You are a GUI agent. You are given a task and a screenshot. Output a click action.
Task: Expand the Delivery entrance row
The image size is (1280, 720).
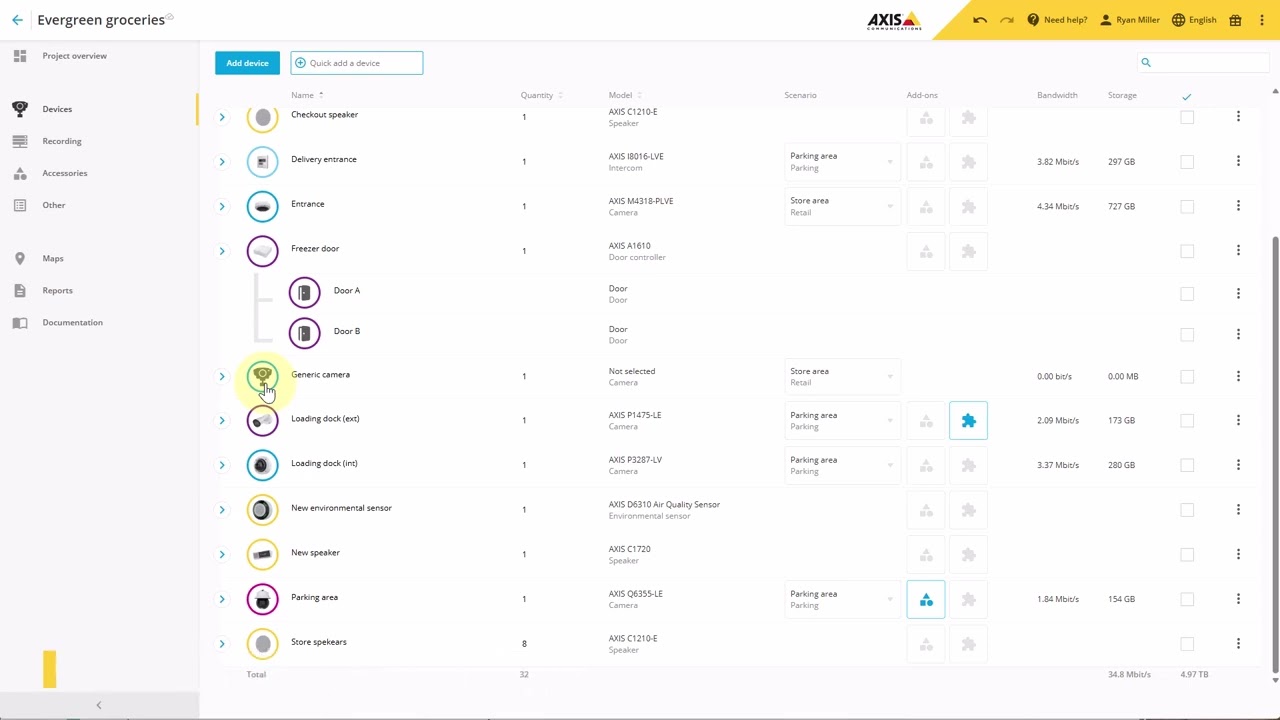[222, 161]
